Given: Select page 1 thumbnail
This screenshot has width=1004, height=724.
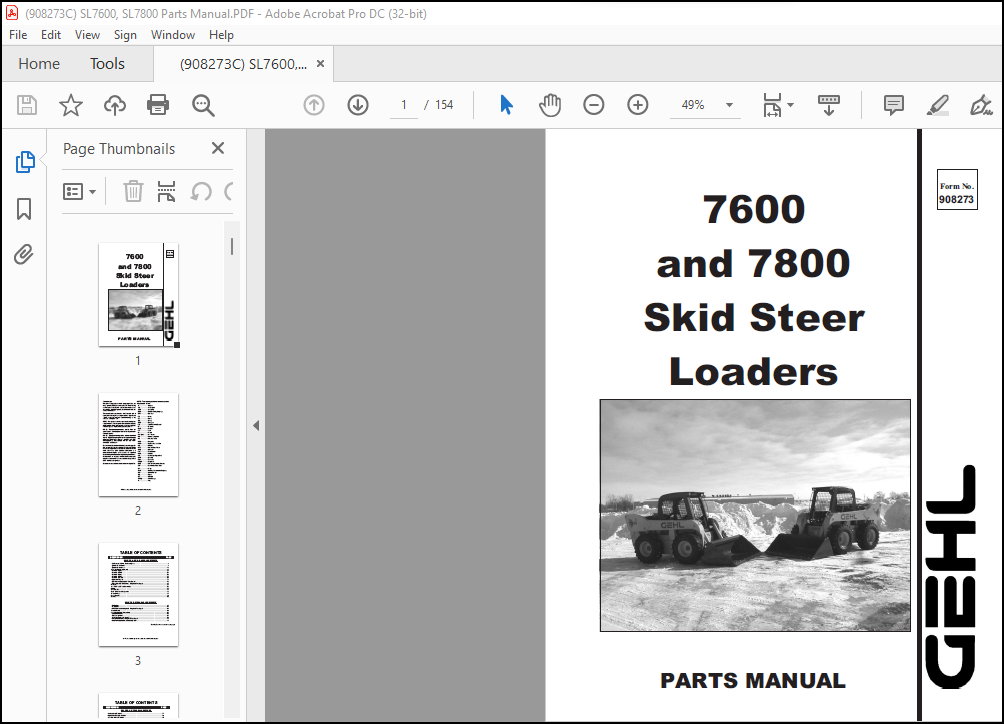Looking at the screenshot, I should point(138,294).
